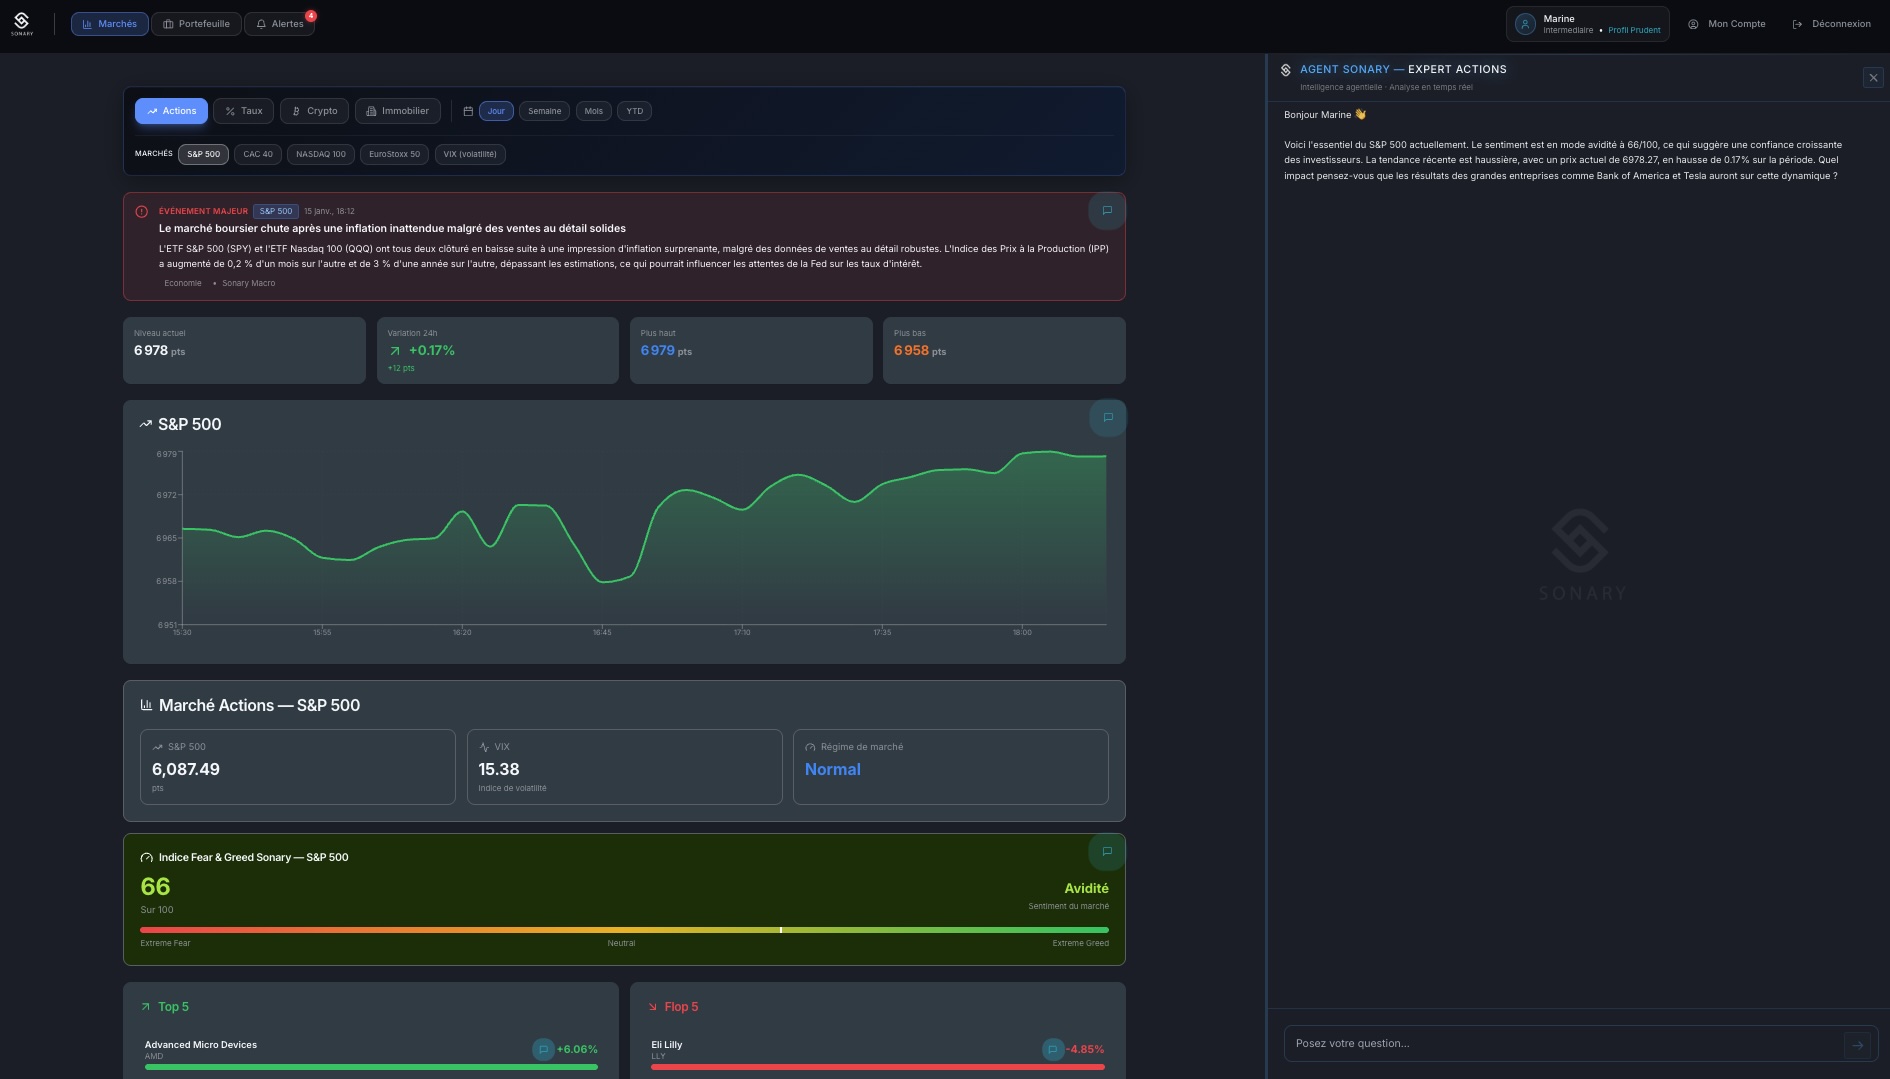1890x1079 pixels.
Task: Click the Plus haut 6 979 value
Action: coord(658,350)
